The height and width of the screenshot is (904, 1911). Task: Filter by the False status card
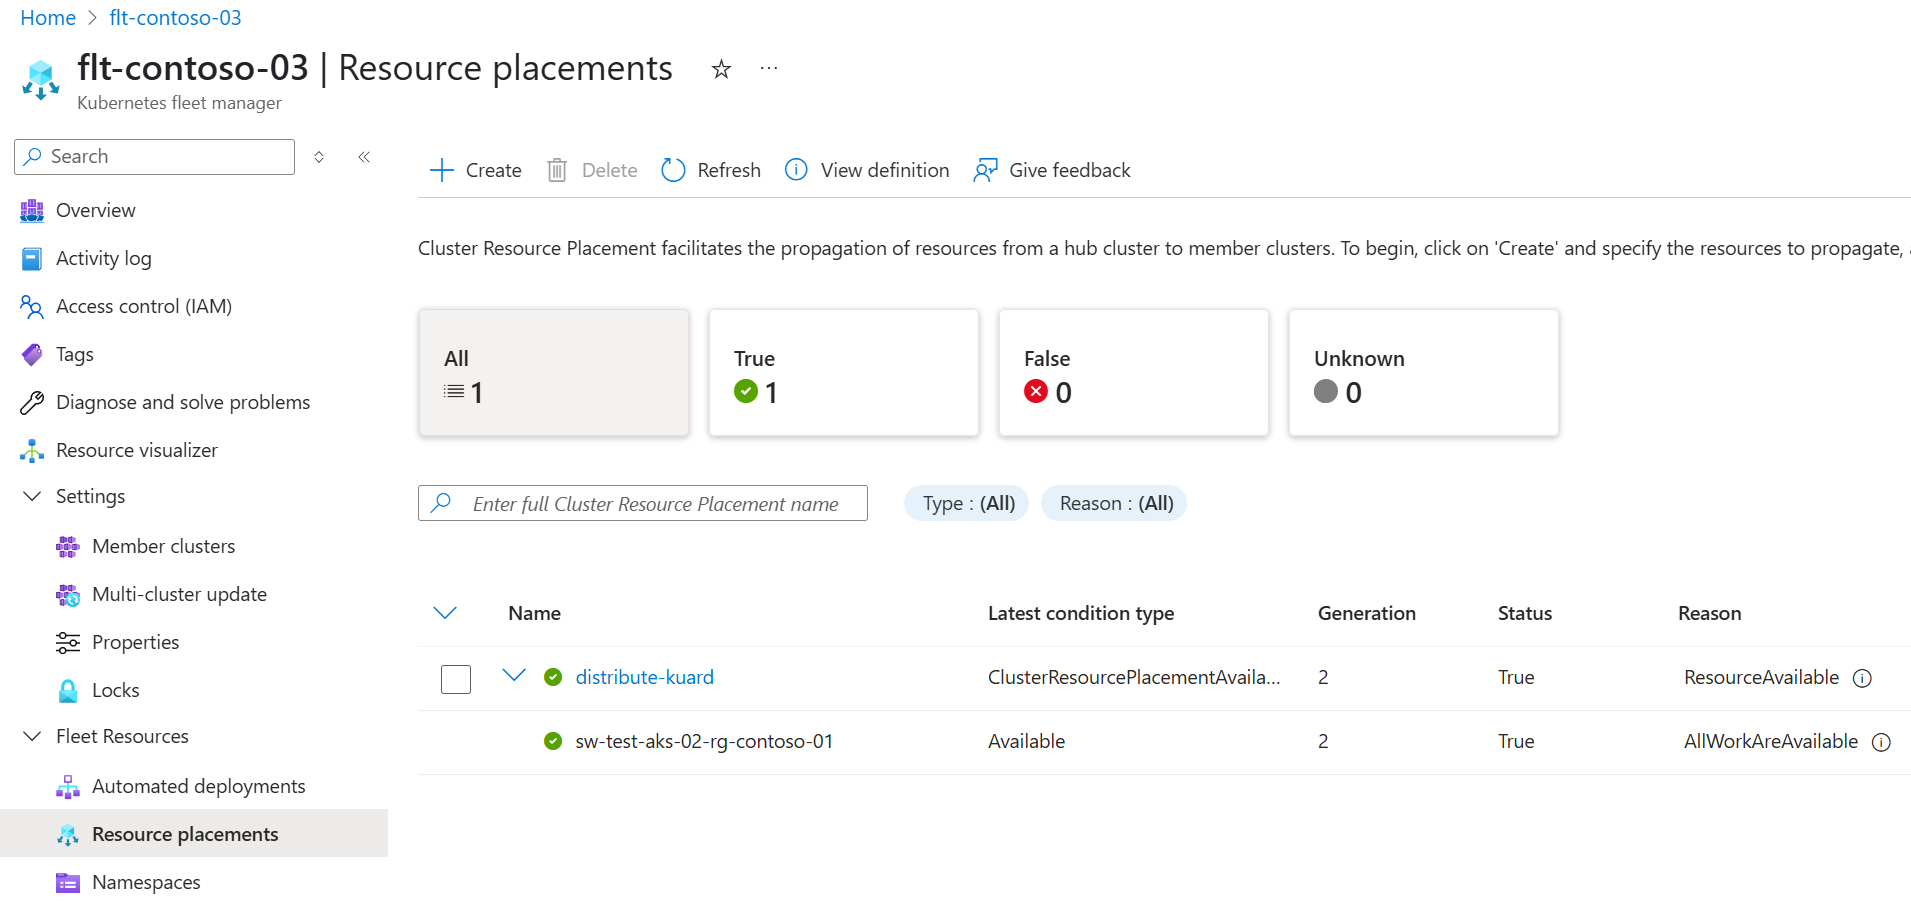tap(1134, 372)
